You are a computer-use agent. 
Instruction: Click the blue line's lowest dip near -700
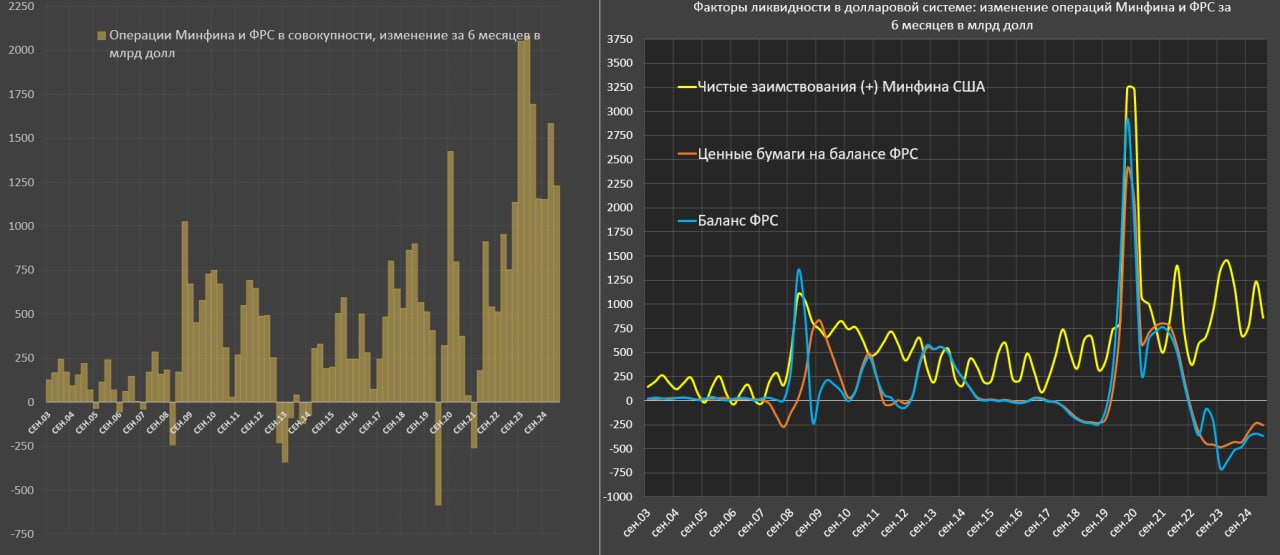coord(1222,468)
